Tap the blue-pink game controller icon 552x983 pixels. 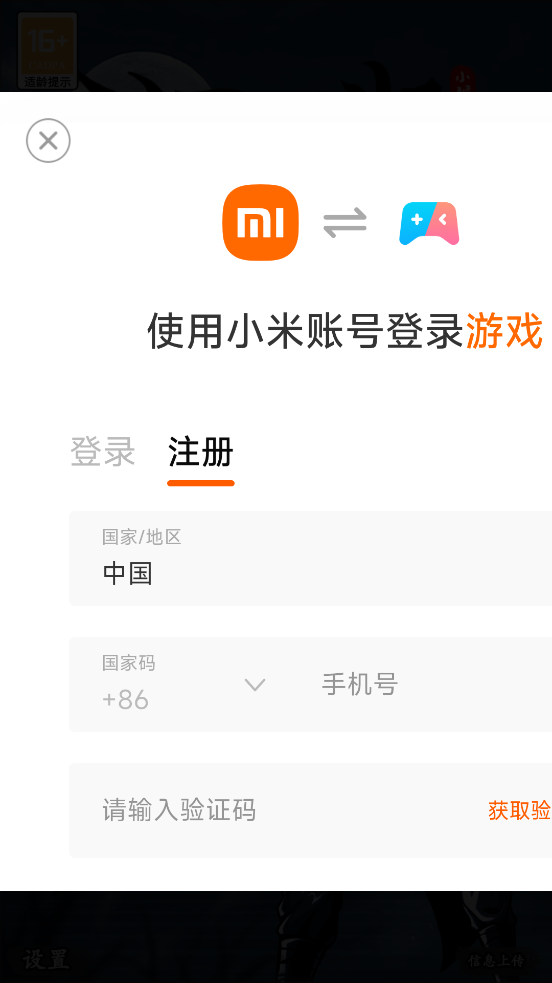tap(429, 223)
